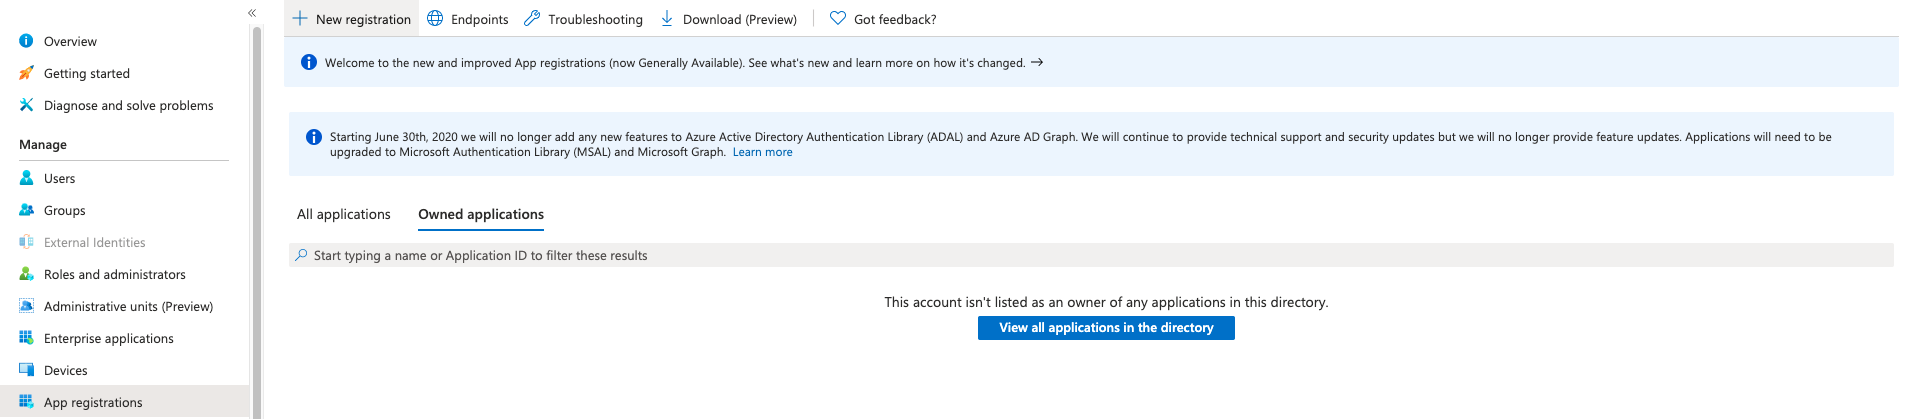Click the sidebar vertical scrollbar
This screenshot has height=419, width=1918.
(x=257, y=220)
